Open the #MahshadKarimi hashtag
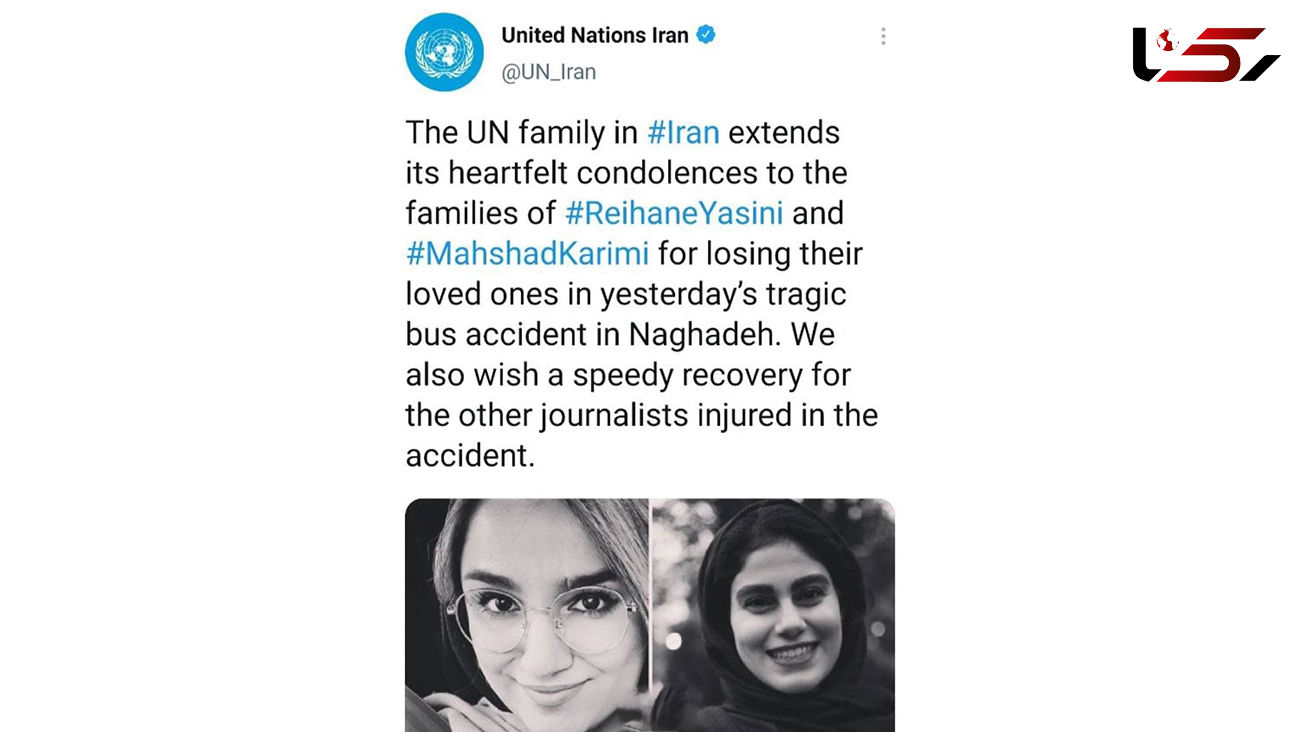Image resolution: width=1300 pixels, height=732 pixels. pos(527,254)
